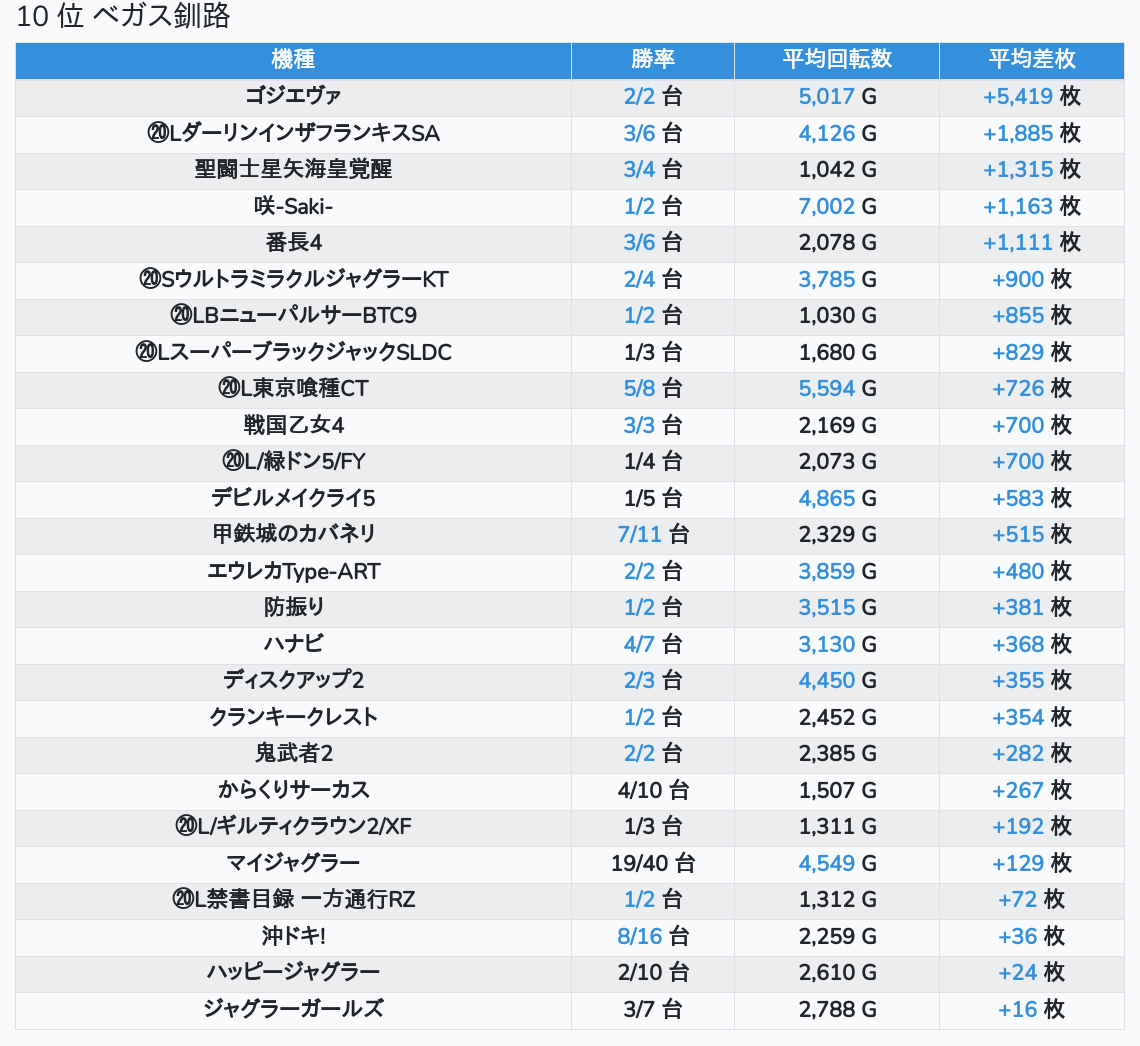Click the +16 枚 value

coord(1032,1010)
